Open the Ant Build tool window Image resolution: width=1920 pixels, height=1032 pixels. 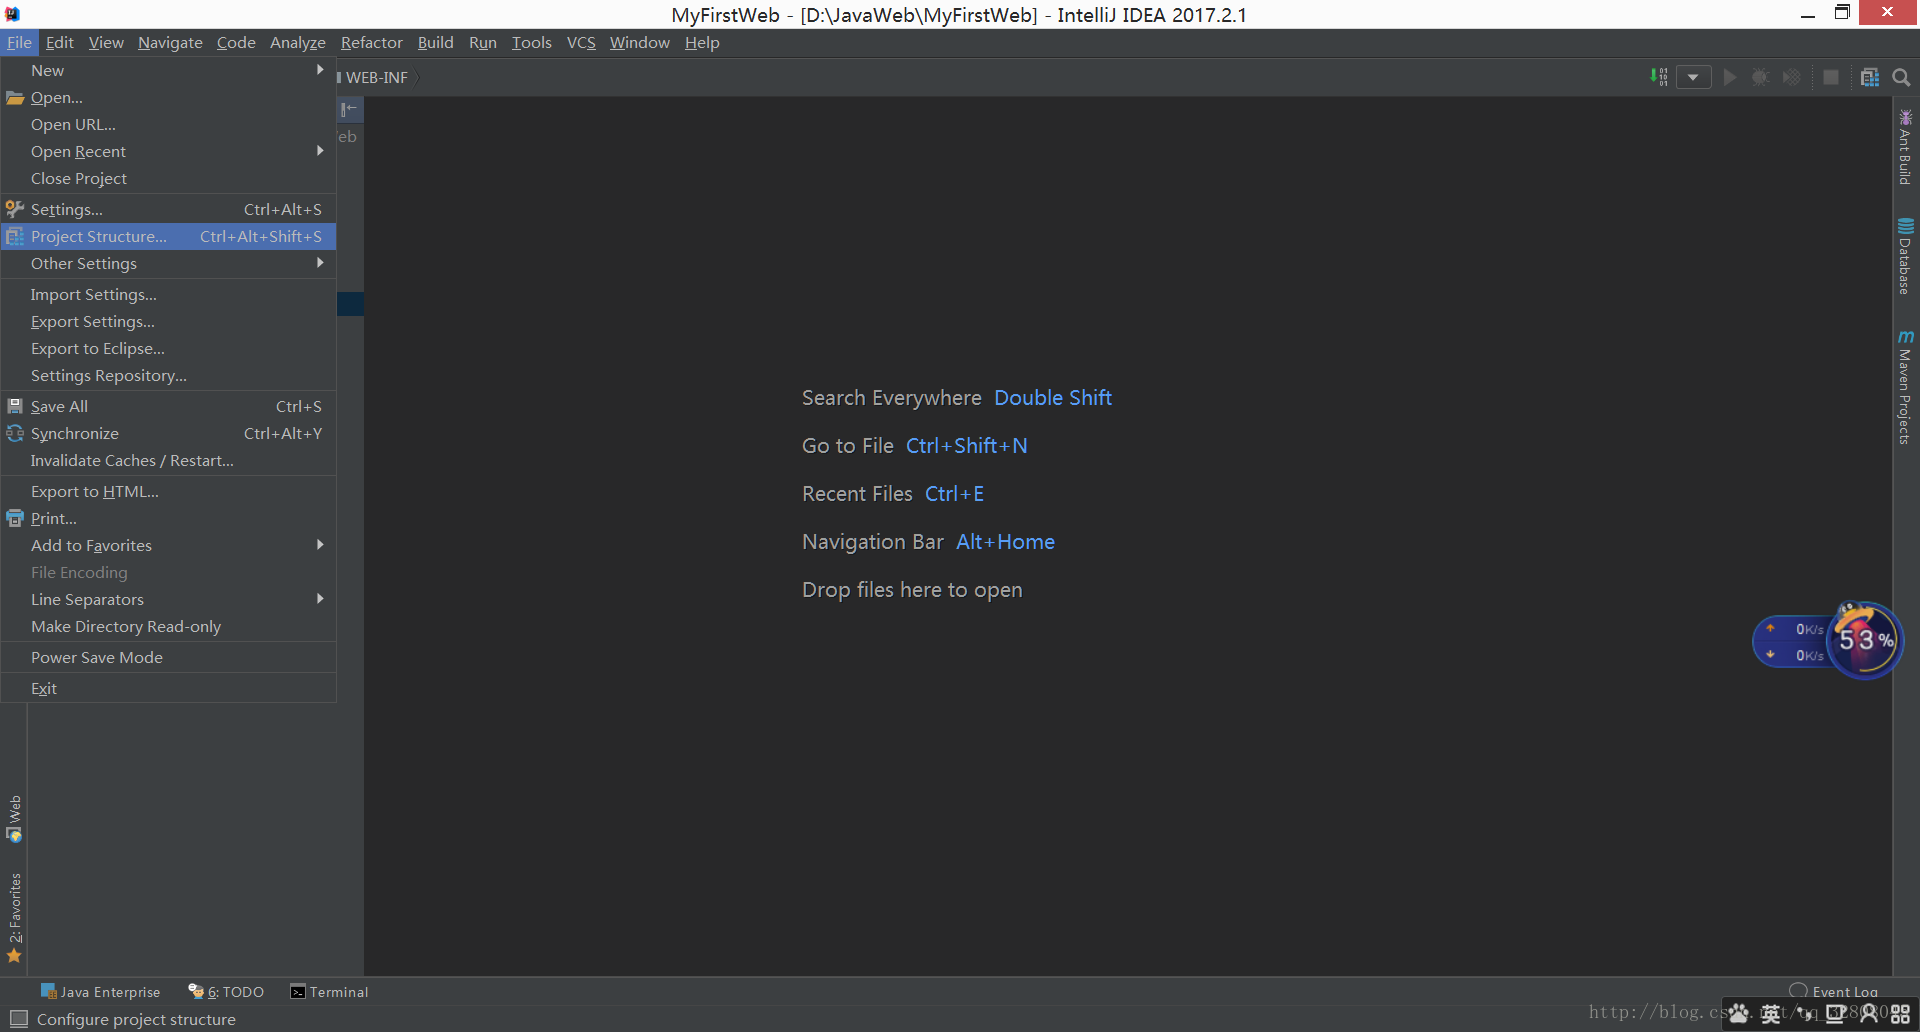click(1906, 147)
